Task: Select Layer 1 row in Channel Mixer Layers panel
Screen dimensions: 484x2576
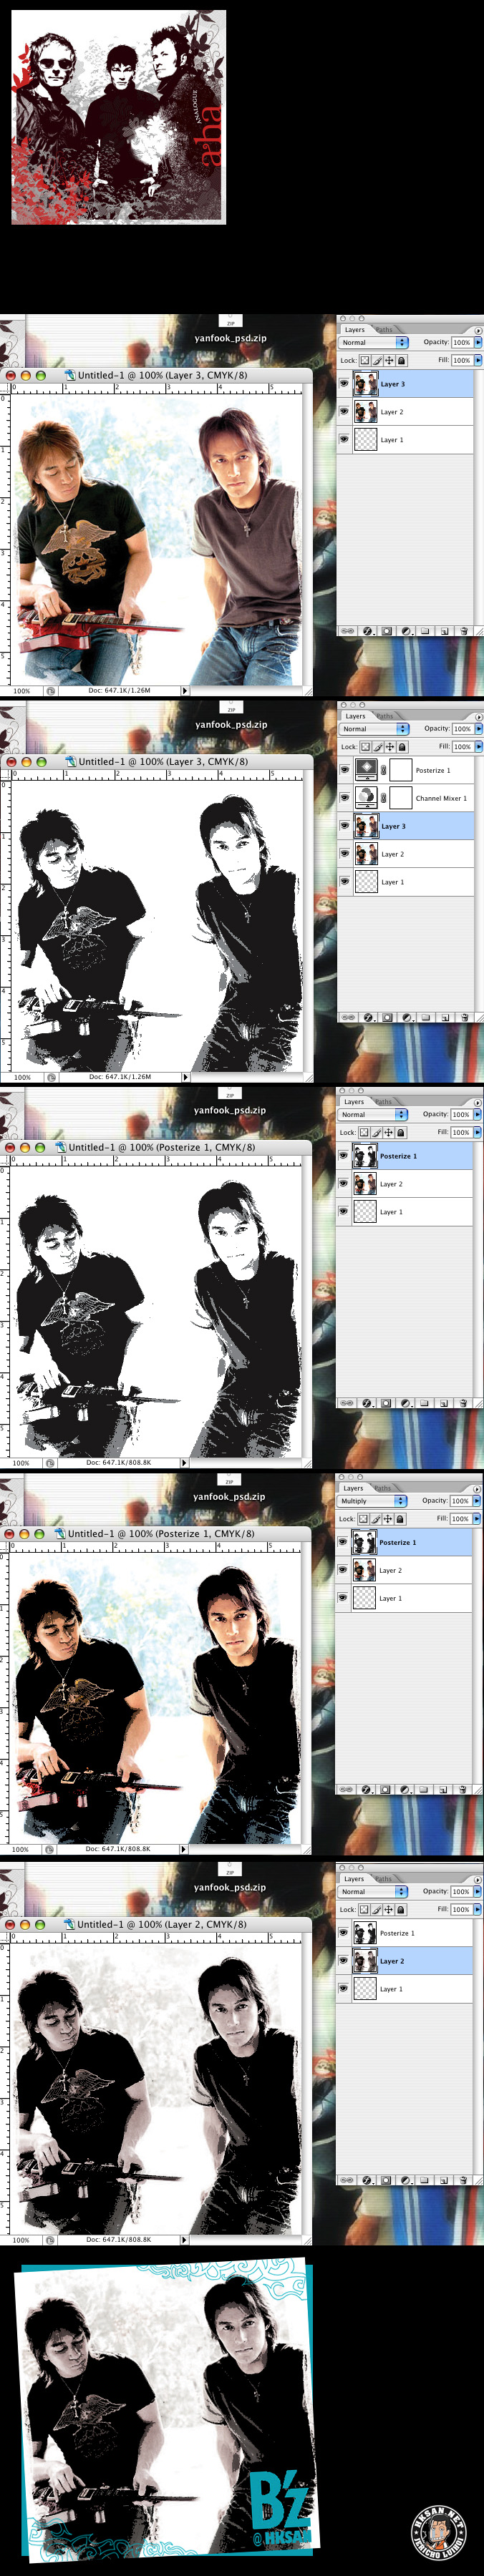Action: 405,882
